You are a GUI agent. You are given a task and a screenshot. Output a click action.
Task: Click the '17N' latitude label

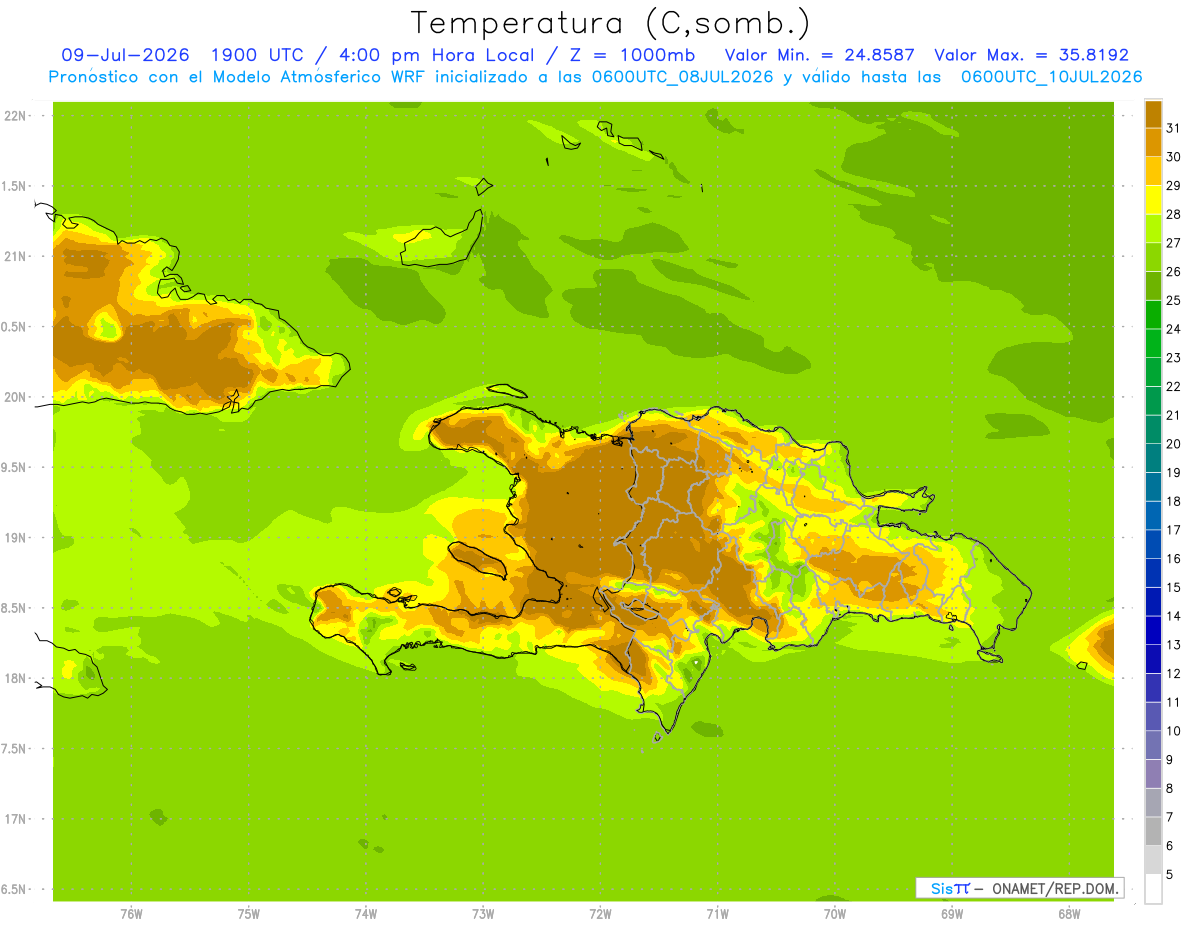point(15,819)
